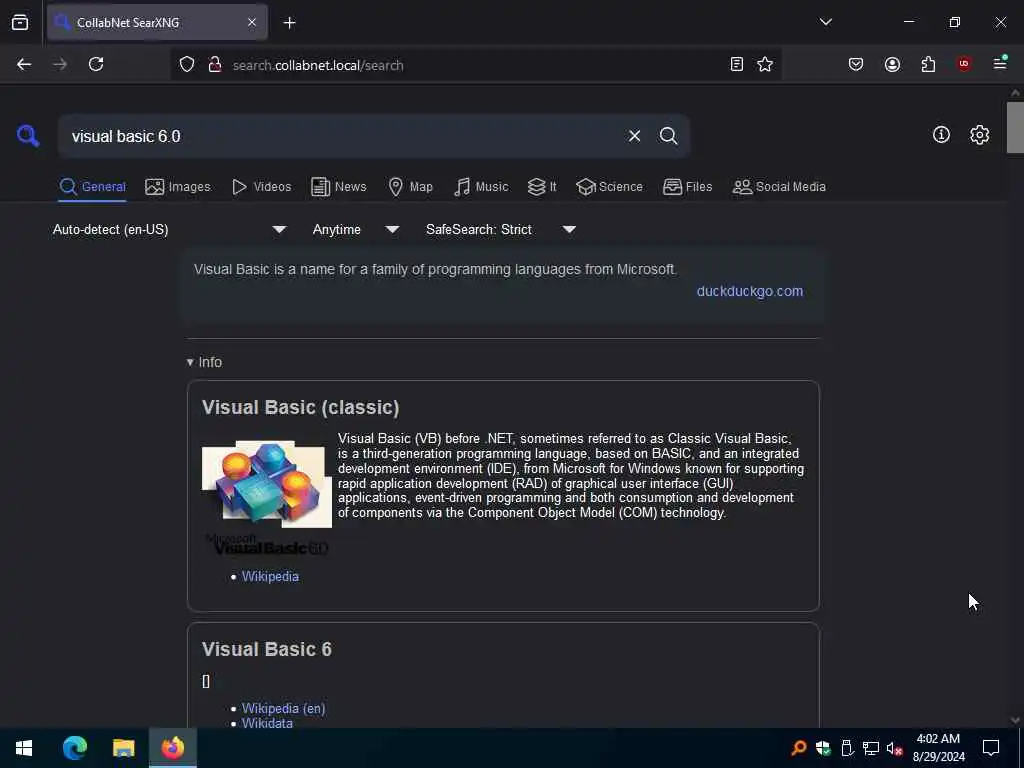Switch to the It category tab
This screenshot has width=1024, height=768.
[x=542, y=187]
